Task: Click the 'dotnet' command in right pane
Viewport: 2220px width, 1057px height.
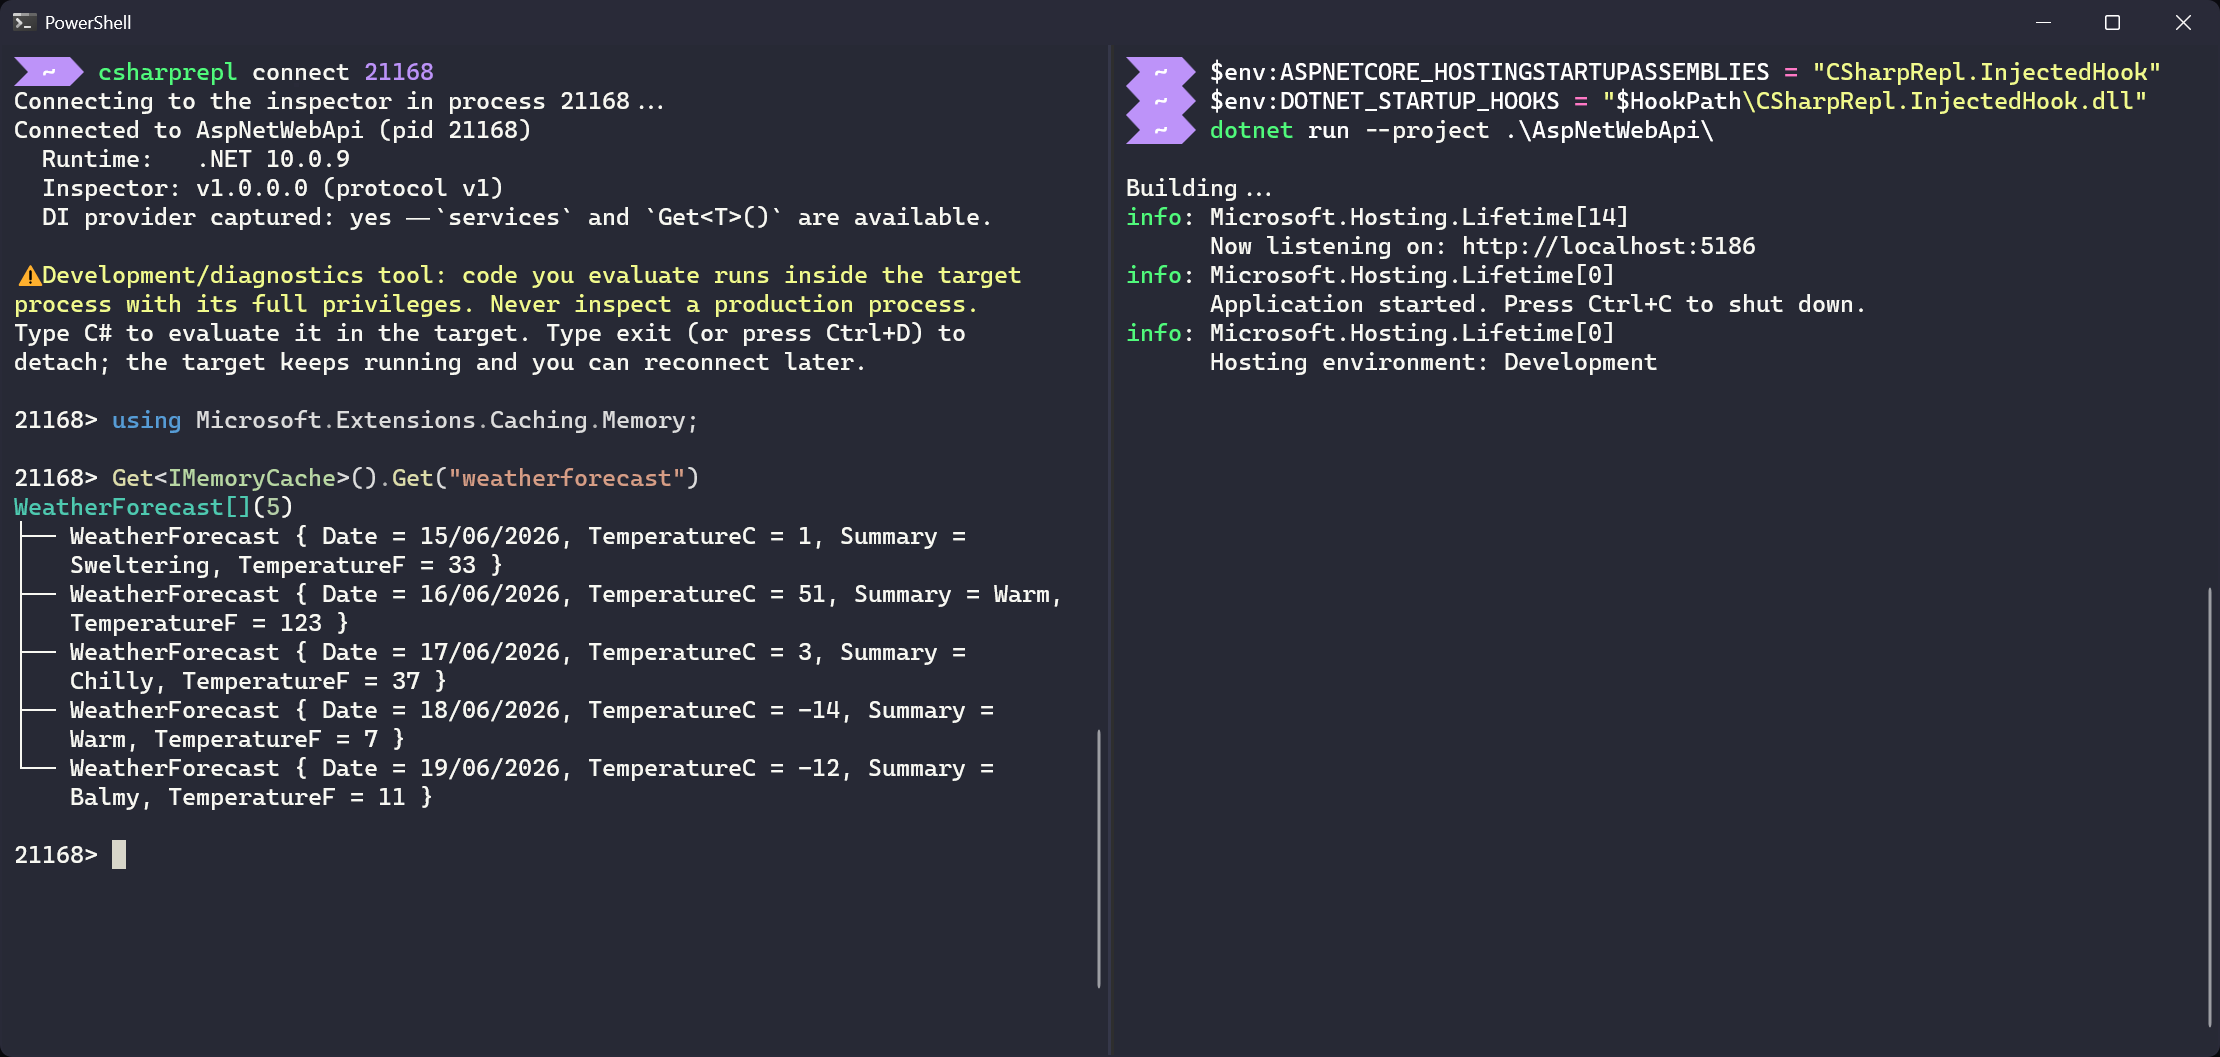Action: (x=1251, y=130)
